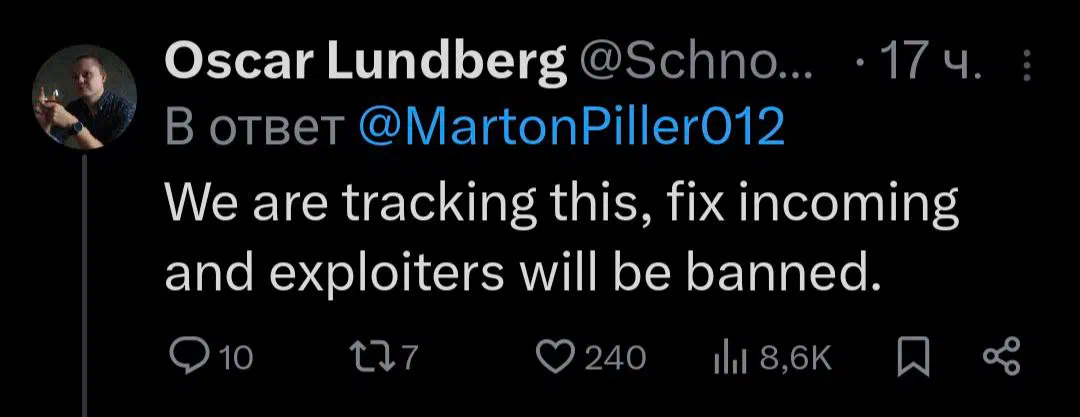This screenshot has width=1080, height=417.
Task: Open the truncated @Schno... handle
Action: [697, 64]
